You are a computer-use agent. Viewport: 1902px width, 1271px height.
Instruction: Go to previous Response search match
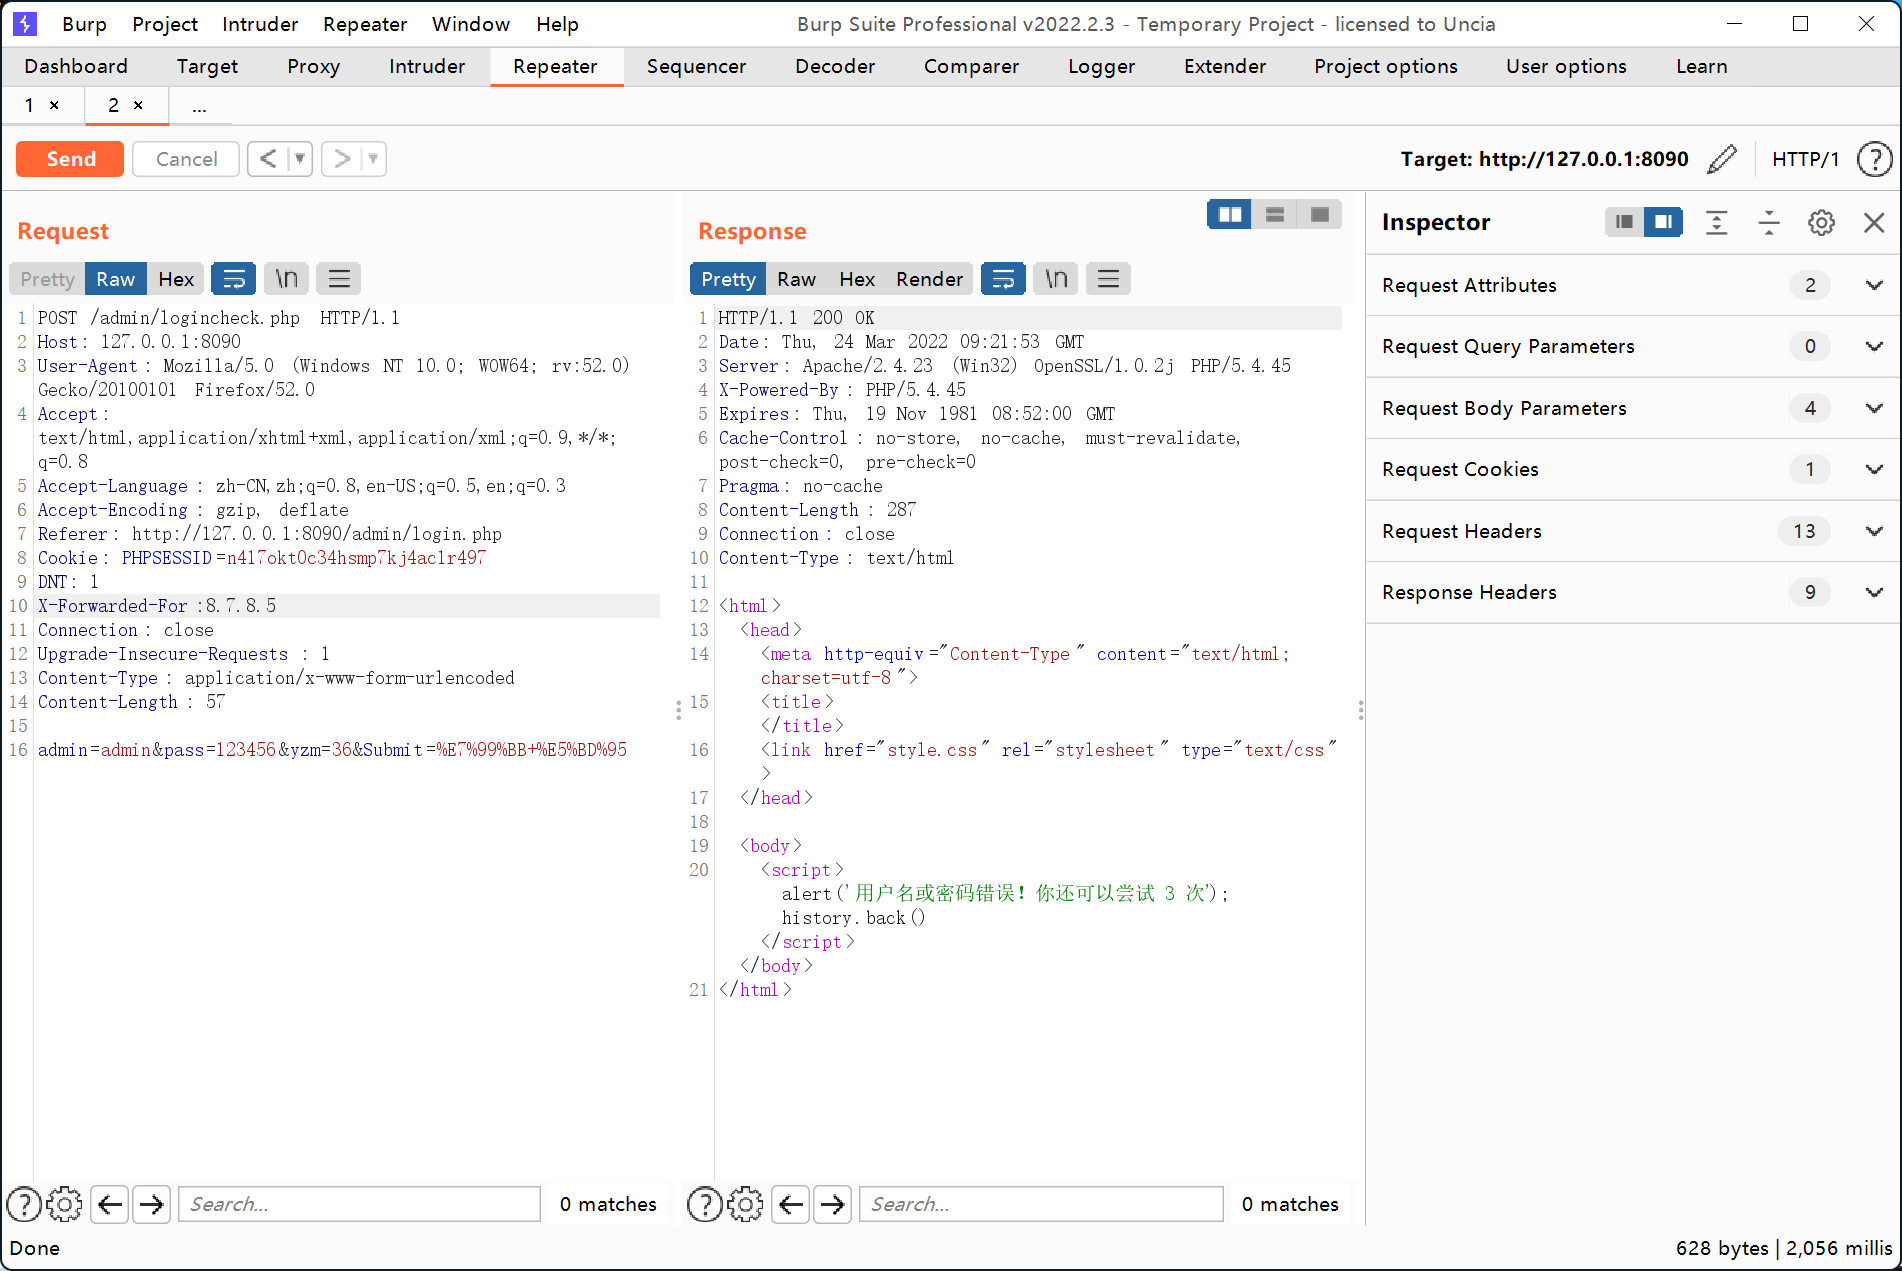coord(791,1204)
